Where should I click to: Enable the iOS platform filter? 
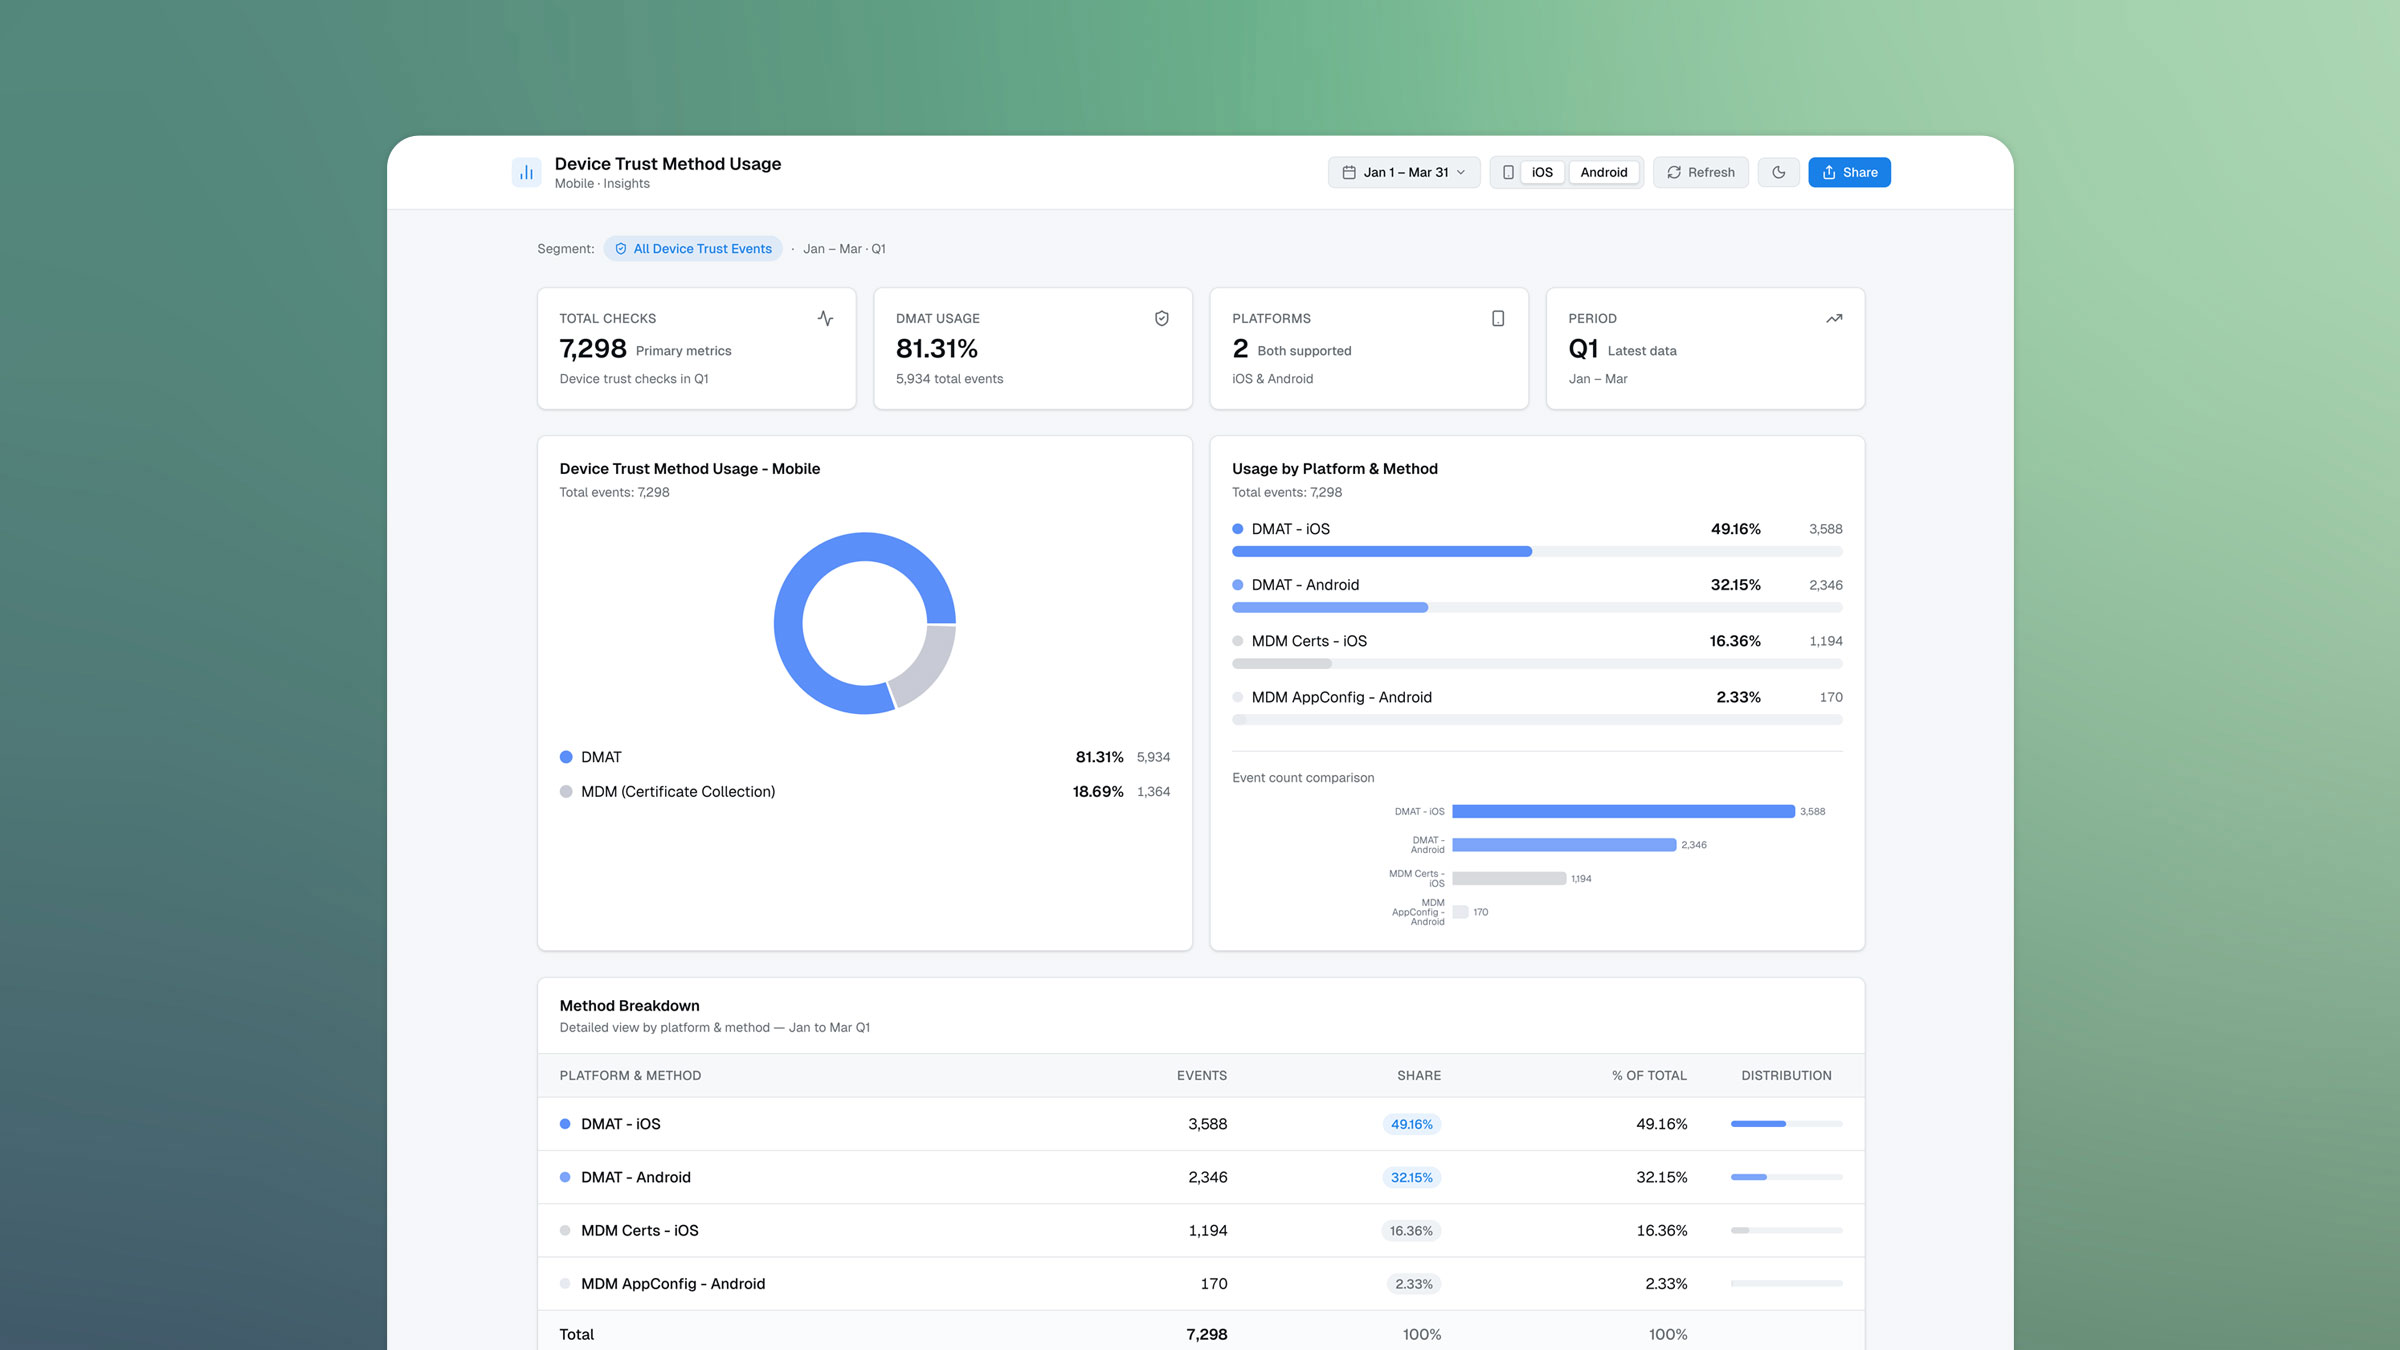(x=1542, y=172)
